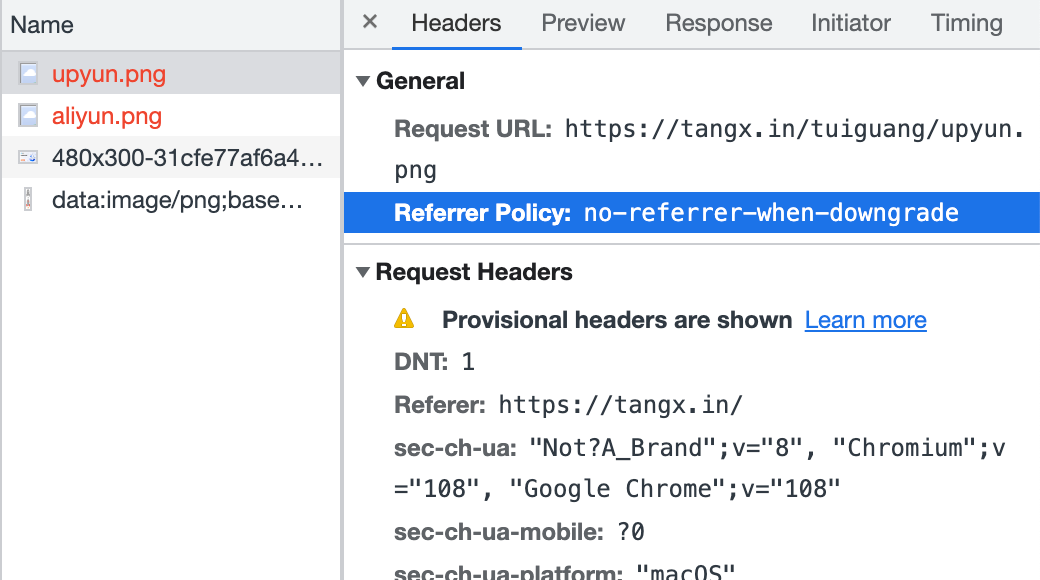Click the provisional headers warning icon
Screen dimensions: 1040x580
(404, 319)
